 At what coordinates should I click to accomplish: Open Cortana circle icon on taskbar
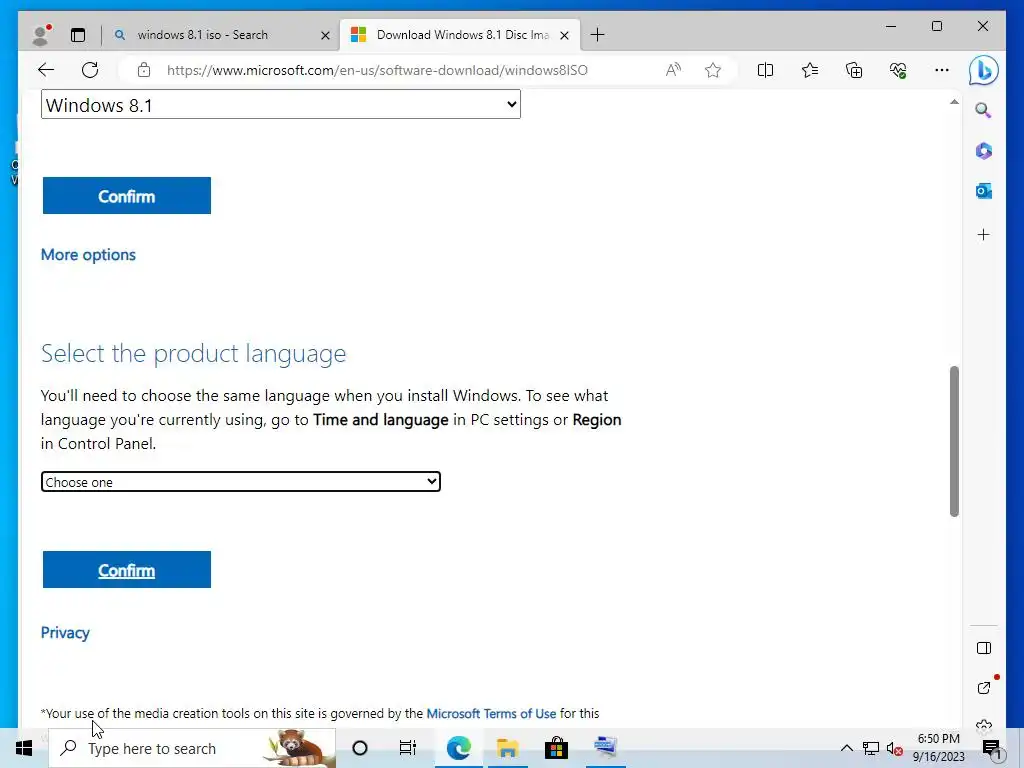point(360,748)
